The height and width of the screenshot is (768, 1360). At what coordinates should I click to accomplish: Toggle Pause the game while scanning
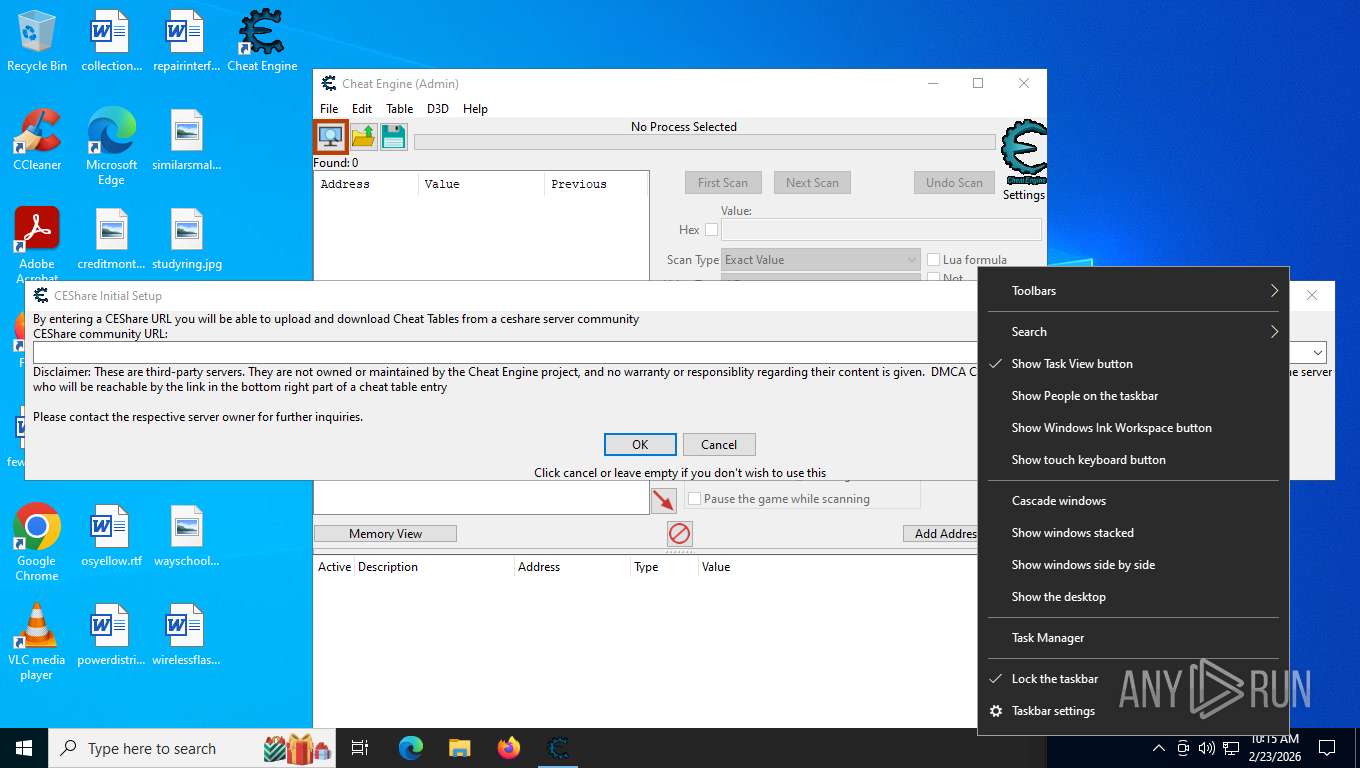point(694,499)
